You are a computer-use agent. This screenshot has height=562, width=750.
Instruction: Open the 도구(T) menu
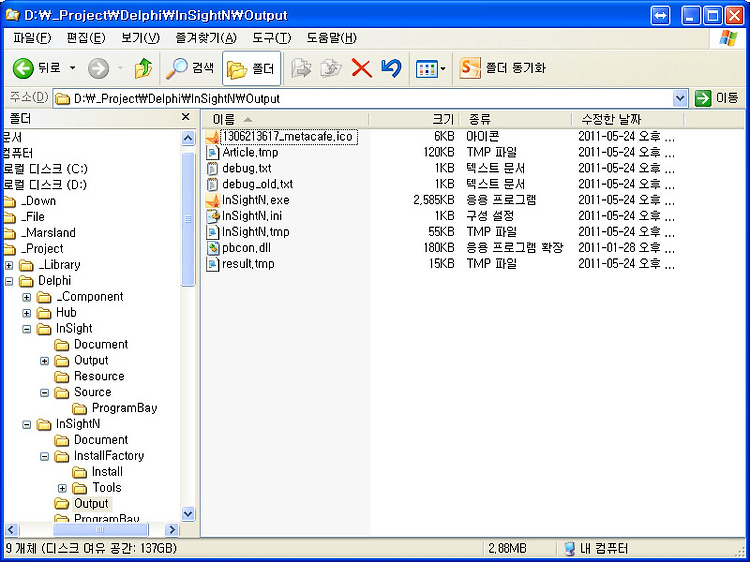(x=272, y=38)
